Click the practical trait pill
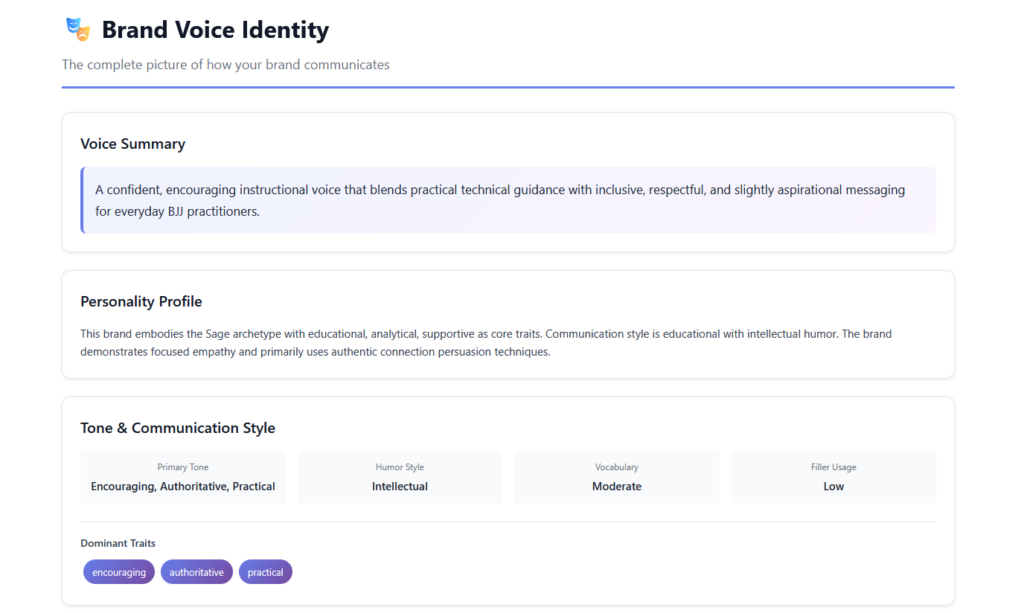This screenshot has width=1024, height=613. click(265, 572)
